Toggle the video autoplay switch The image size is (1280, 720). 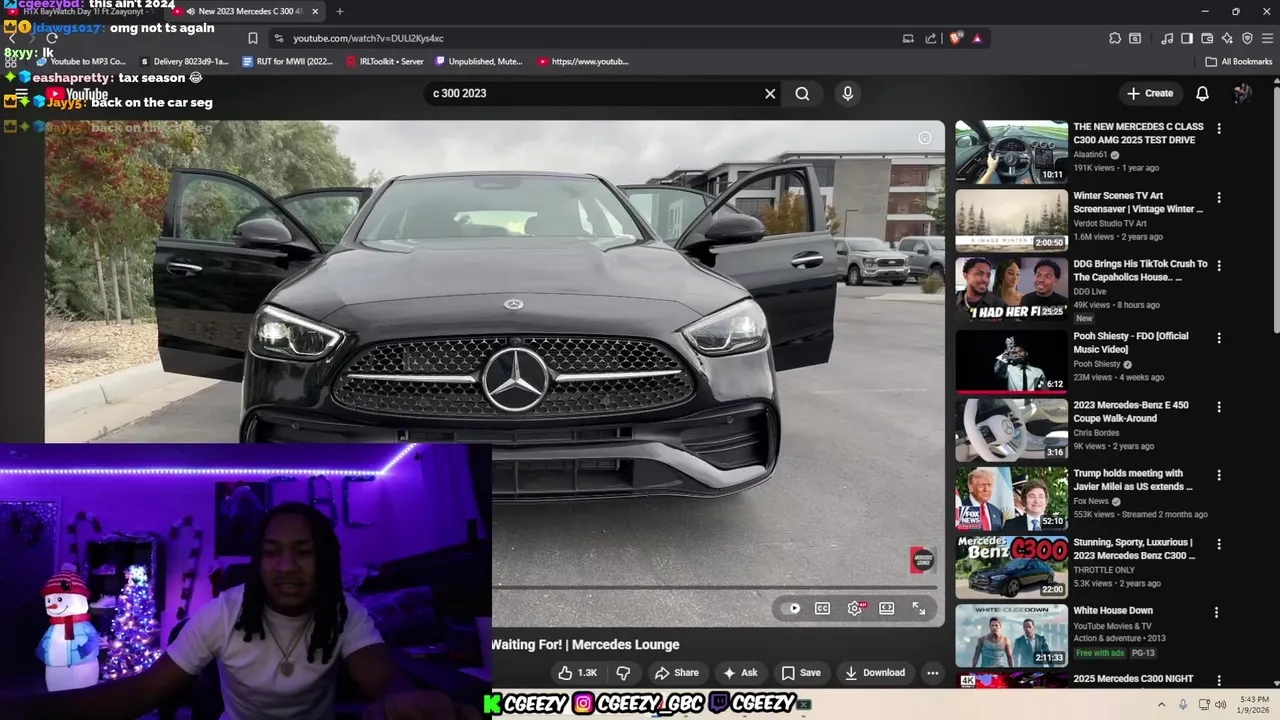click(792, 608)
